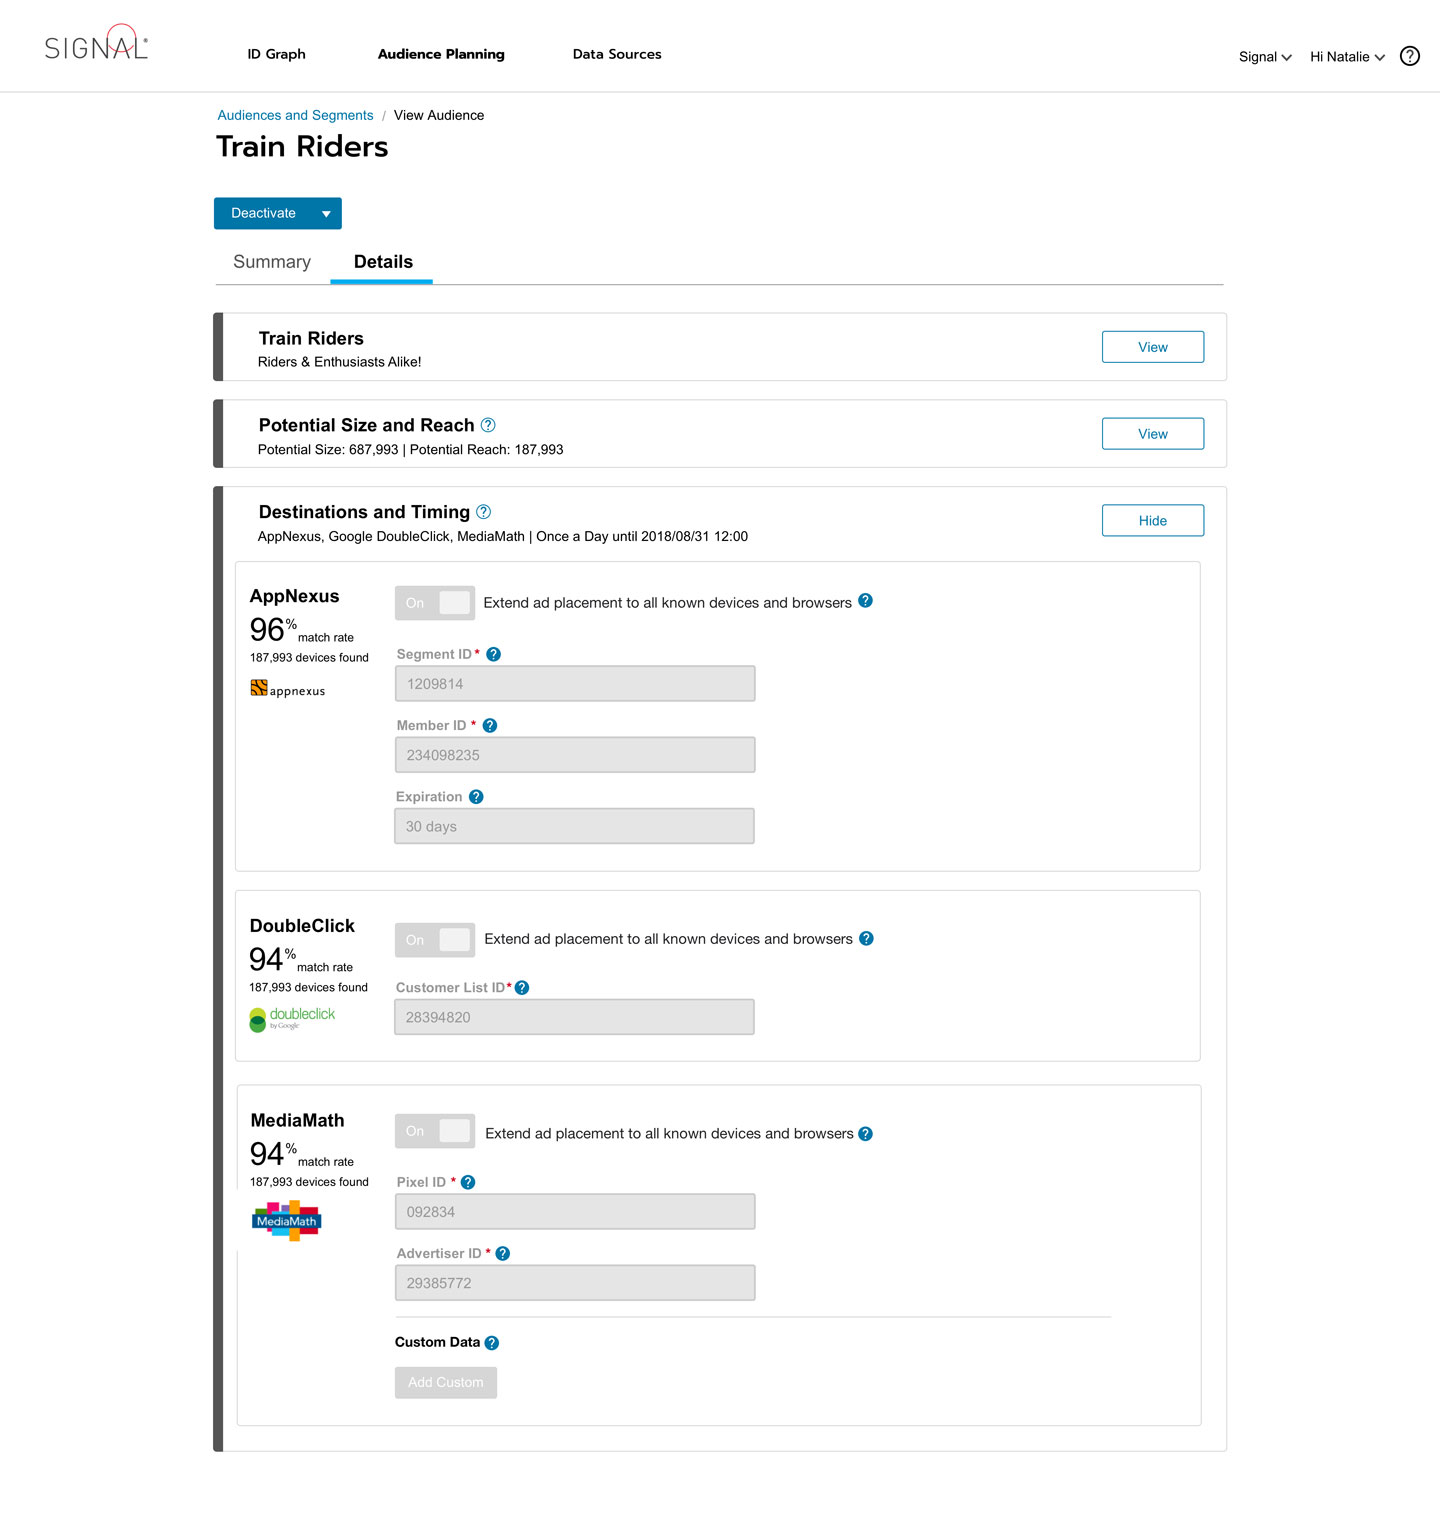
Task: Open help icon beside Destinations and Timing
Action: (484, 512)
